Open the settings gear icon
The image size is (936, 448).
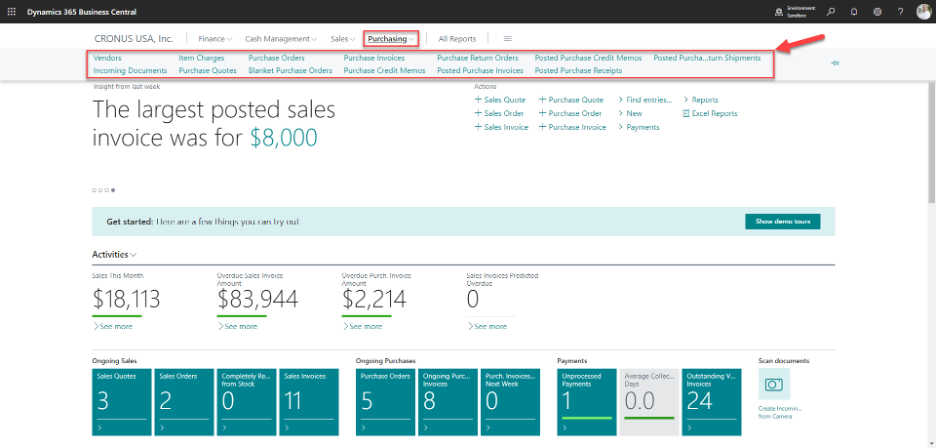pos(877,11)
